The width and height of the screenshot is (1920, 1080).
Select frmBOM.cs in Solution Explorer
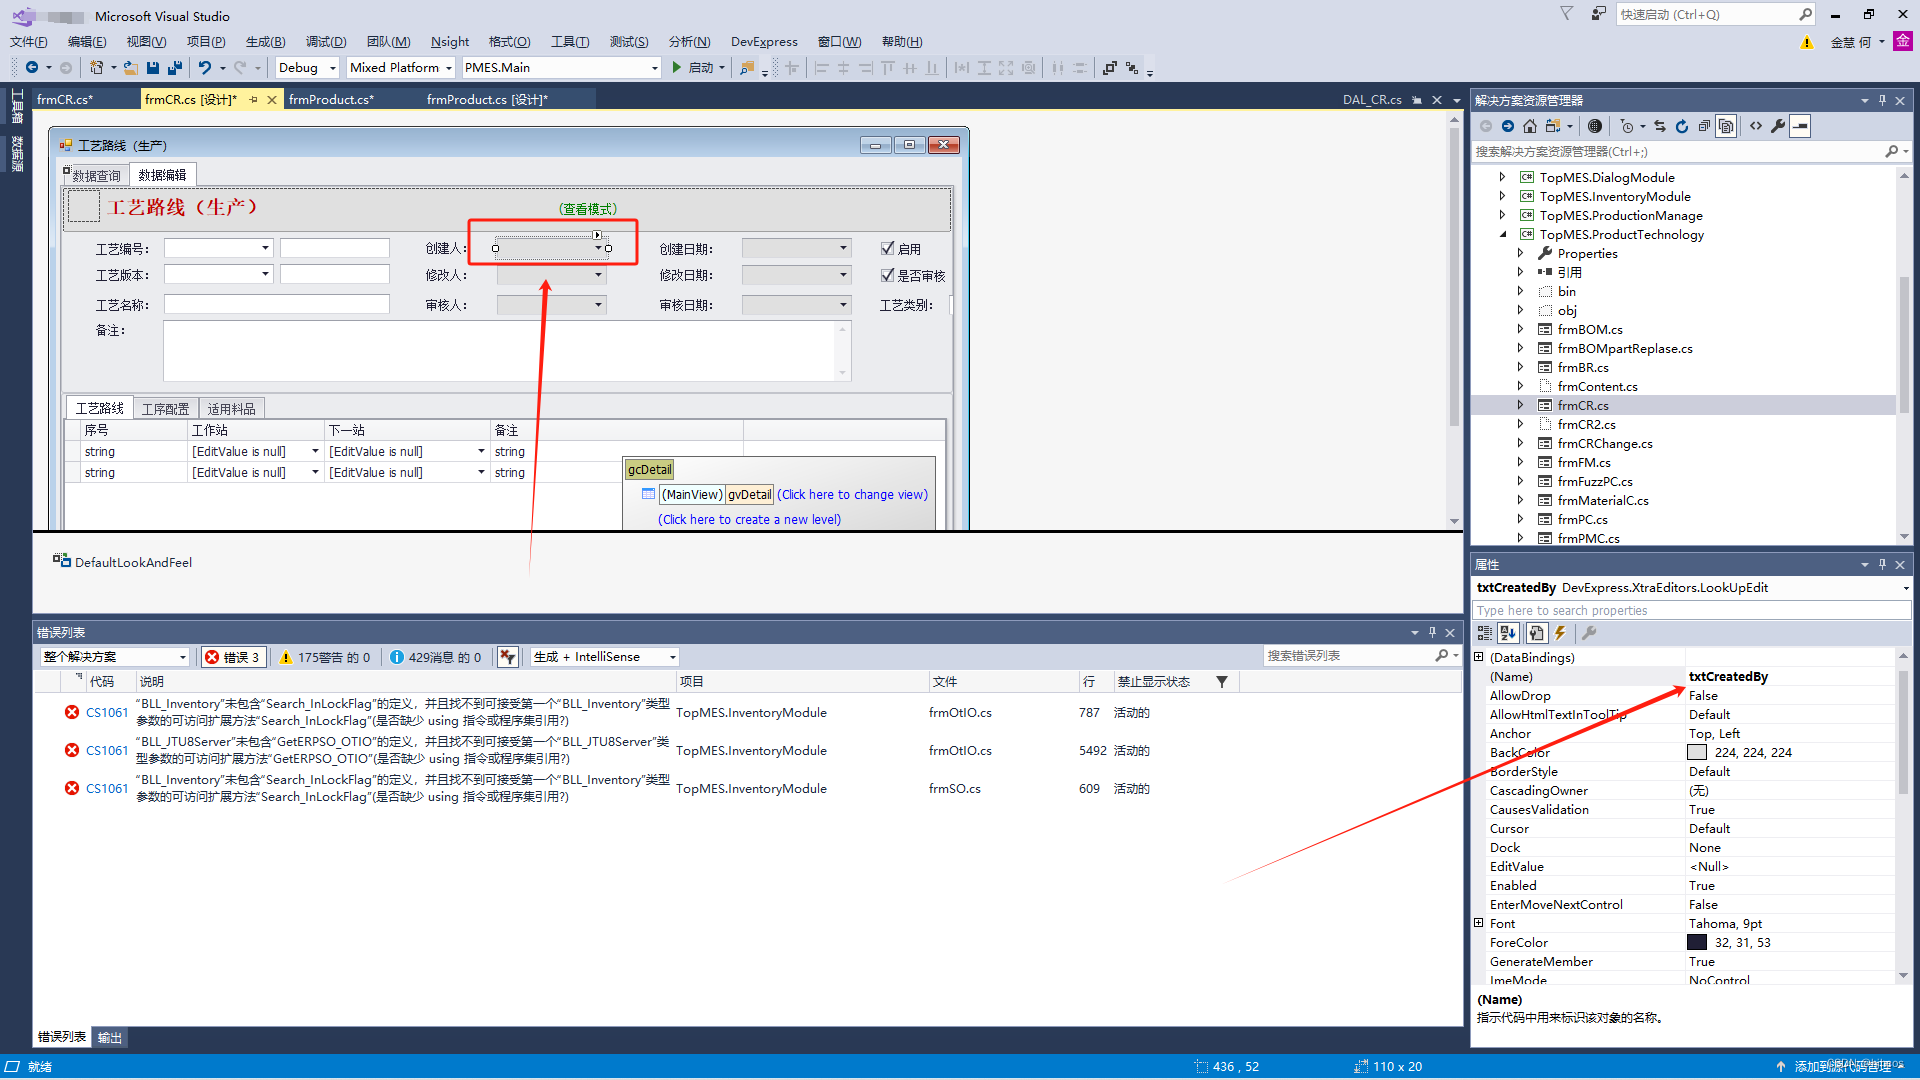1589,329
